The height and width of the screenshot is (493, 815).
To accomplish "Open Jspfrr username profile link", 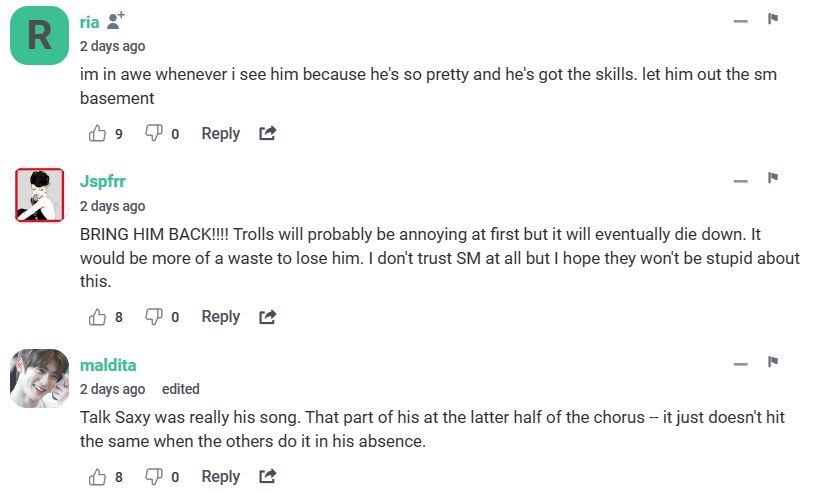I will (102, 181).
